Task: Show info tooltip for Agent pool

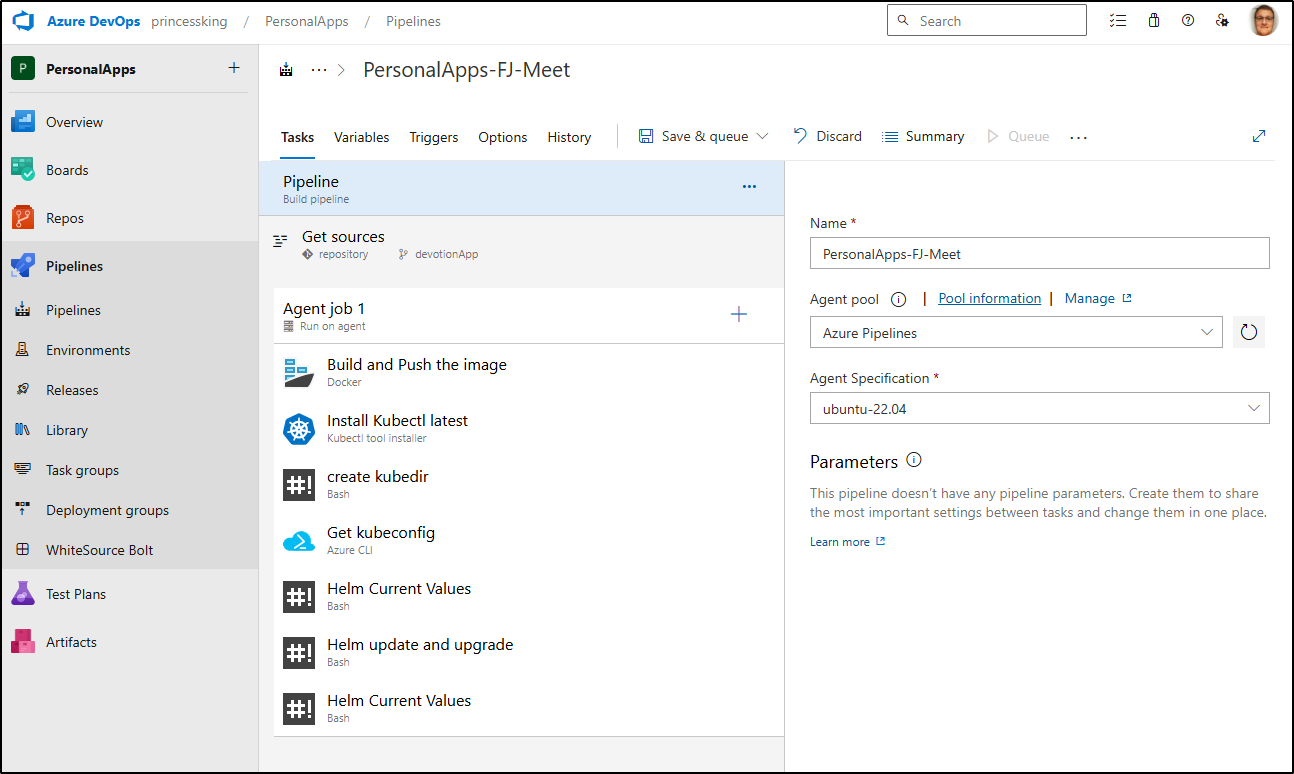Action: (x=898, y=298)
